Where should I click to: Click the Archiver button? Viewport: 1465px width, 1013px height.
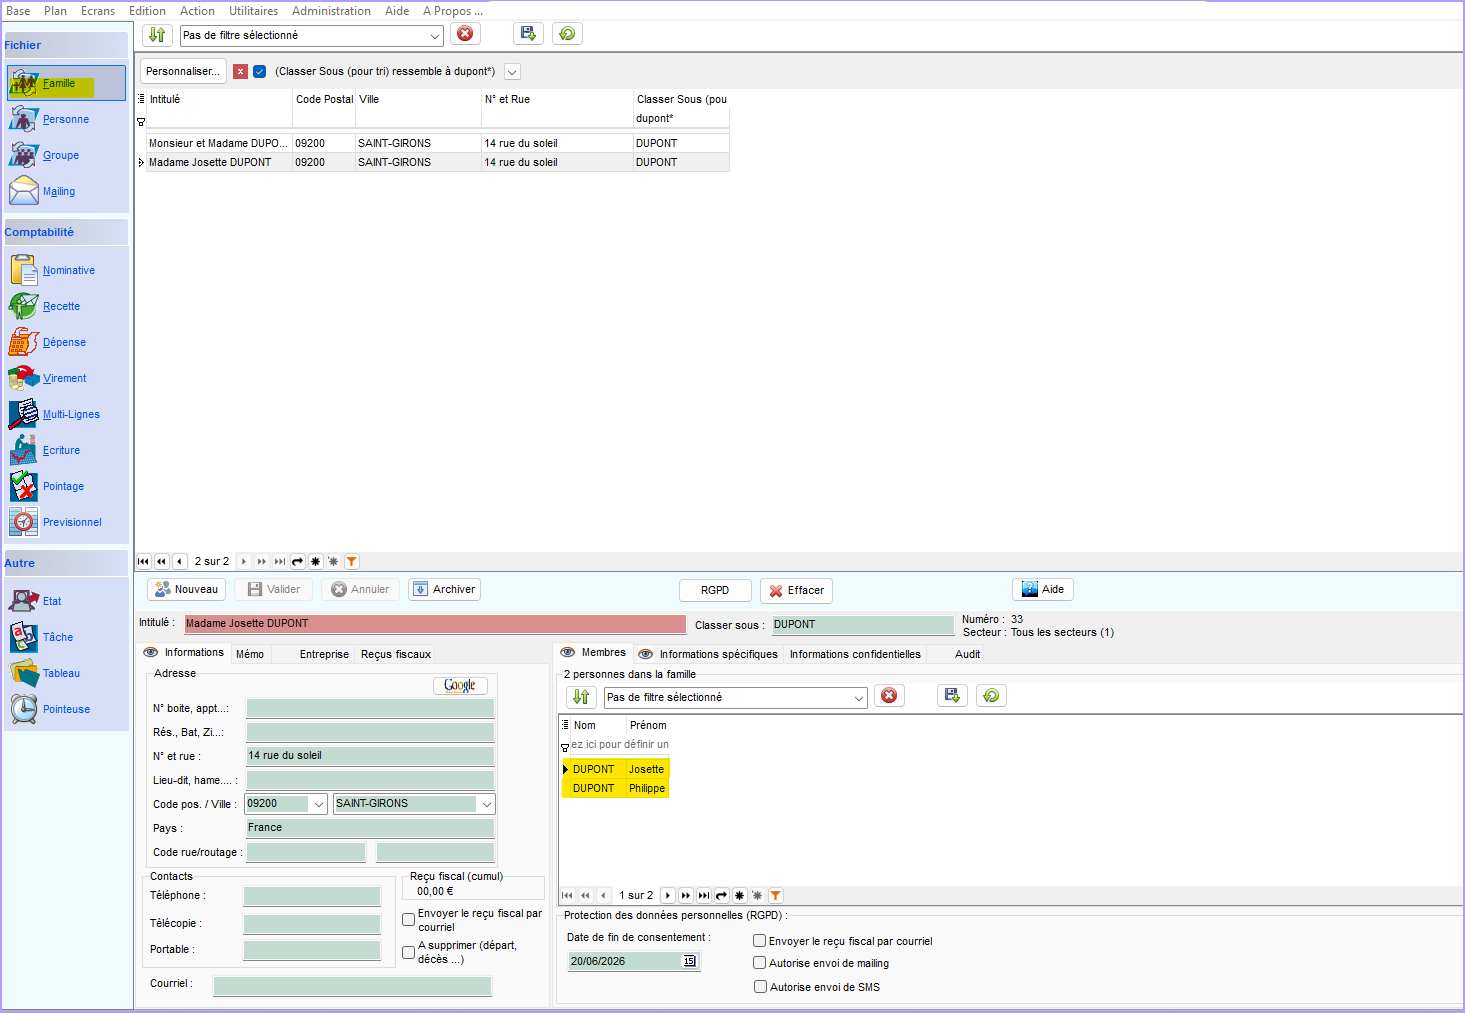click(445, 589)
